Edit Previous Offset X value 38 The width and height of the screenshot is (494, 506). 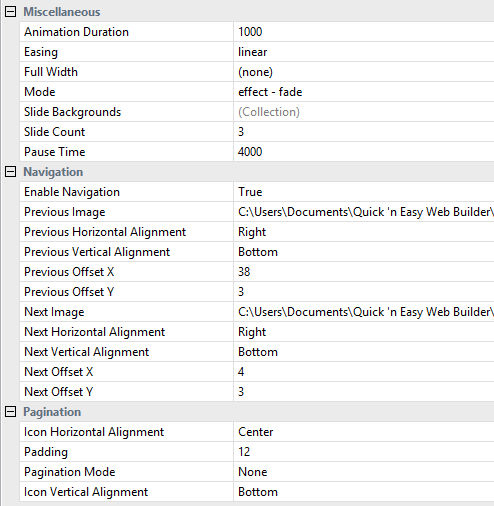(364, 272)
